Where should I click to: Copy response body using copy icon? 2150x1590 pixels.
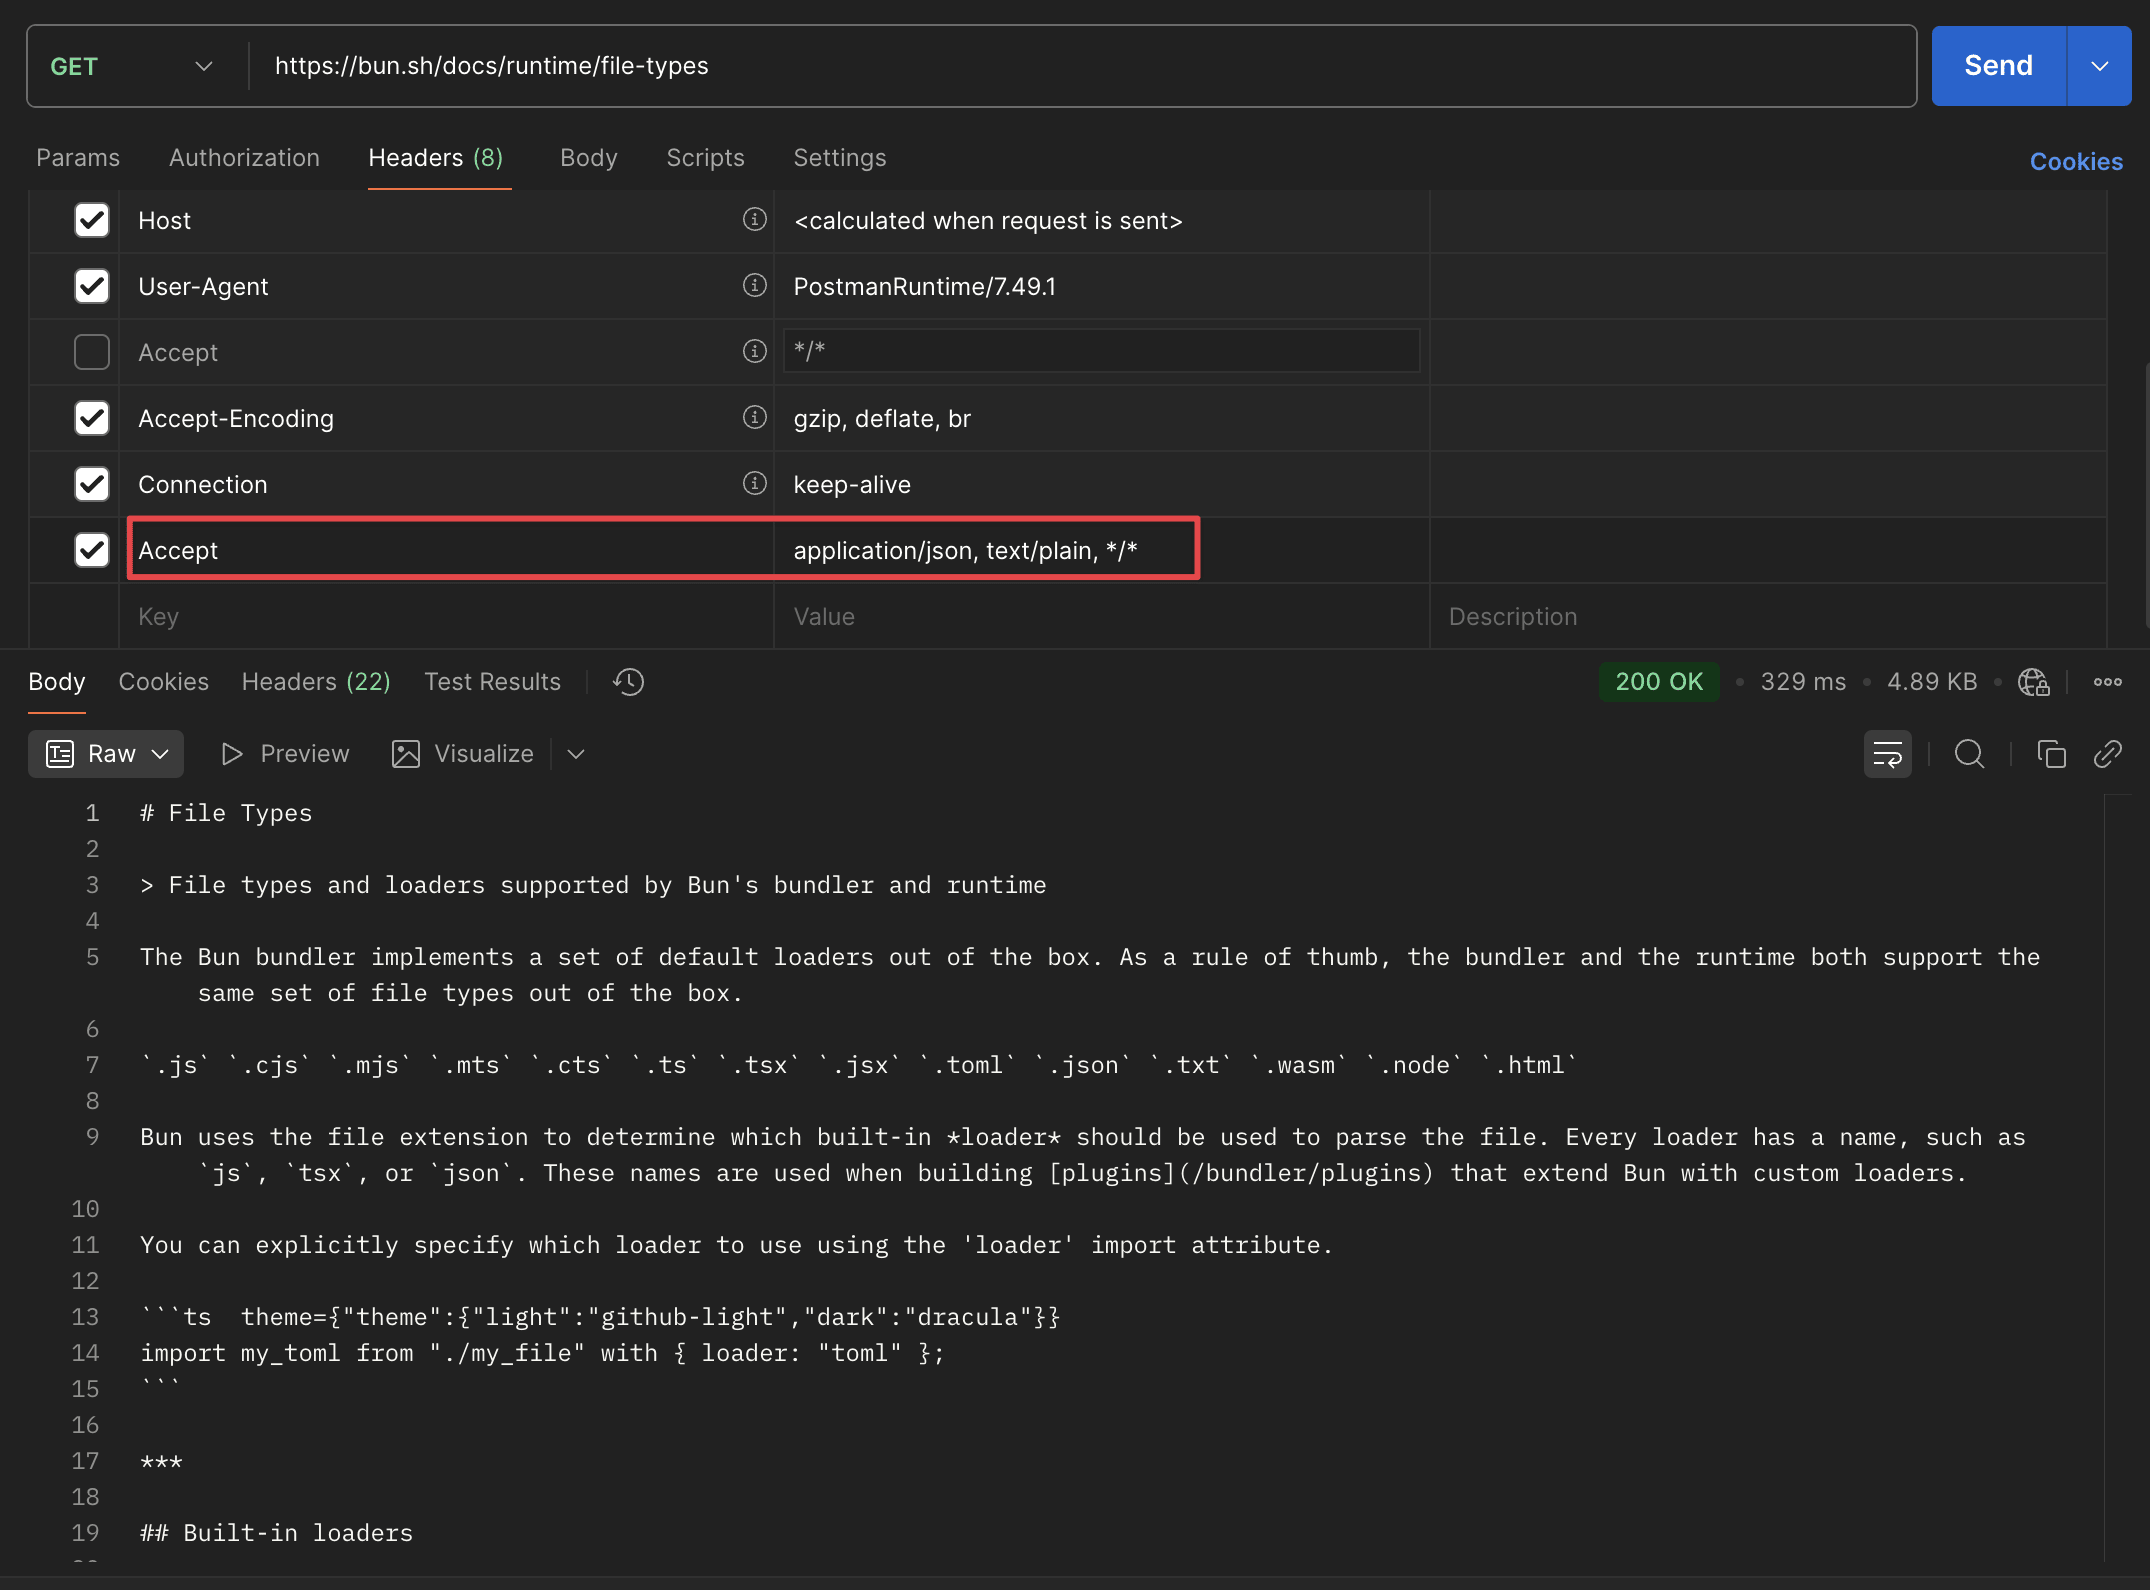[x=2051, y=754]
